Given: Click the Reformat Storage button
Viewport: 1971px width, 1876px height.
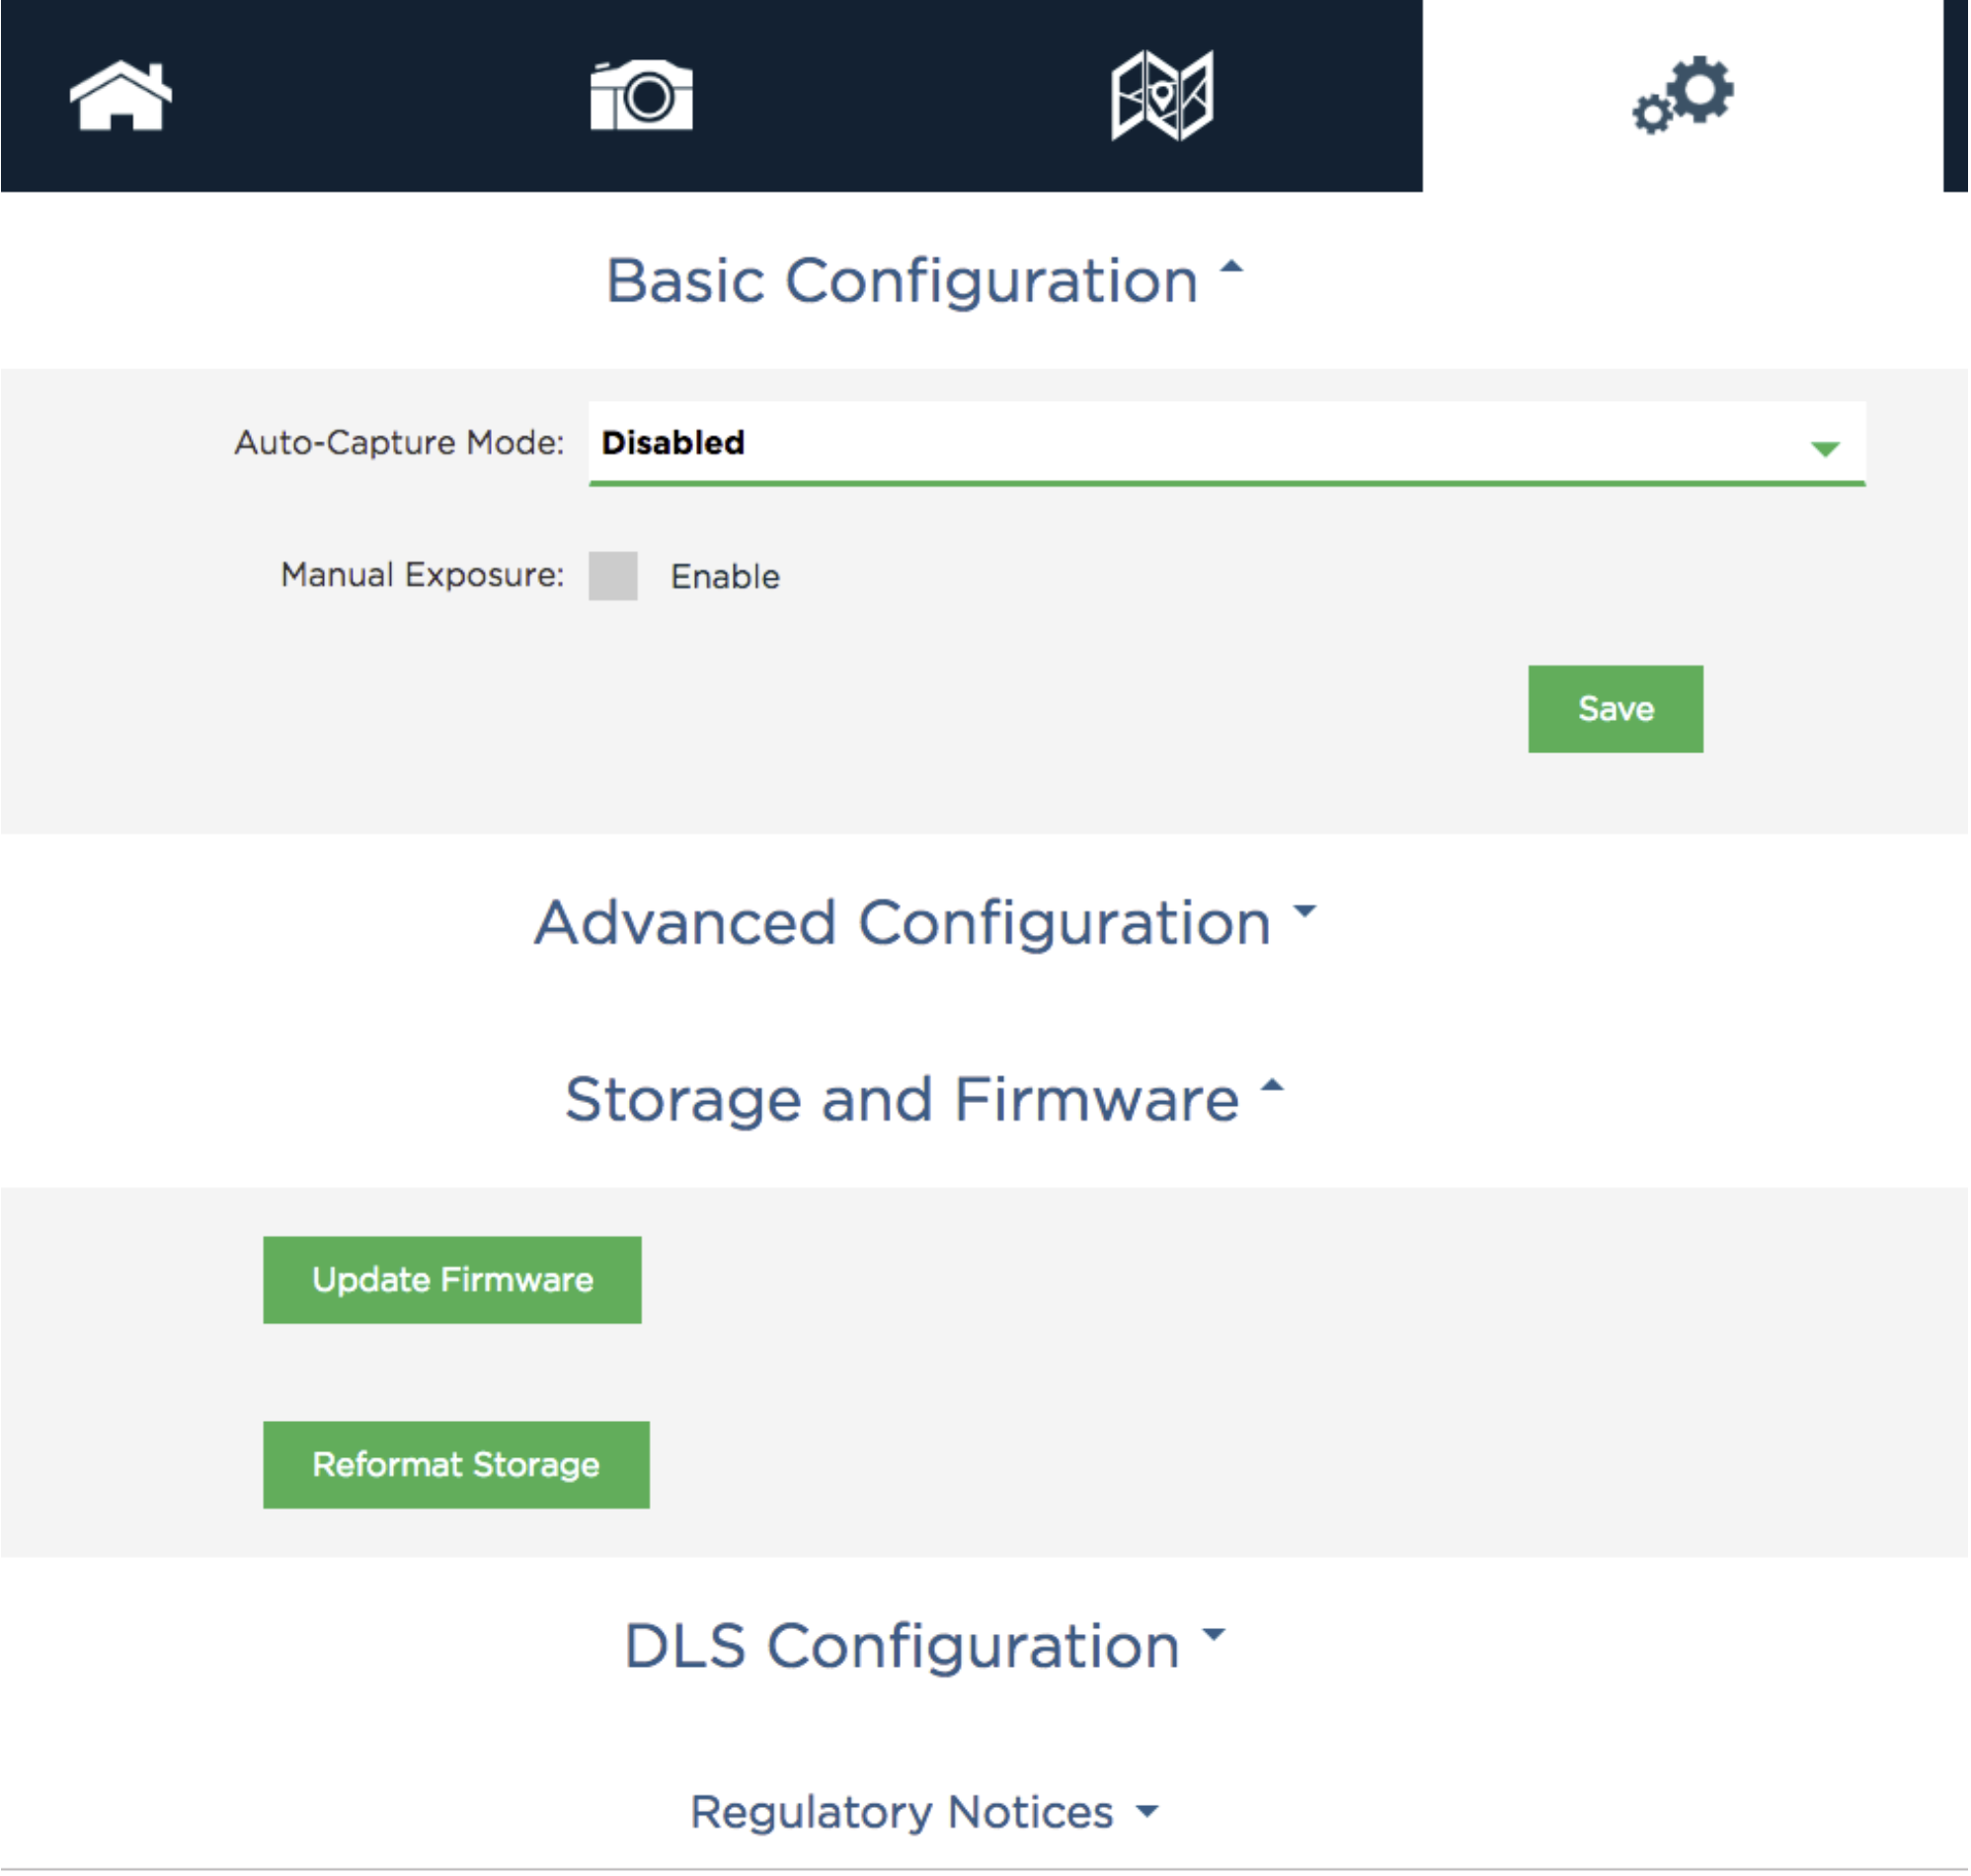Looking at the screenshot, I should 457,1466.
